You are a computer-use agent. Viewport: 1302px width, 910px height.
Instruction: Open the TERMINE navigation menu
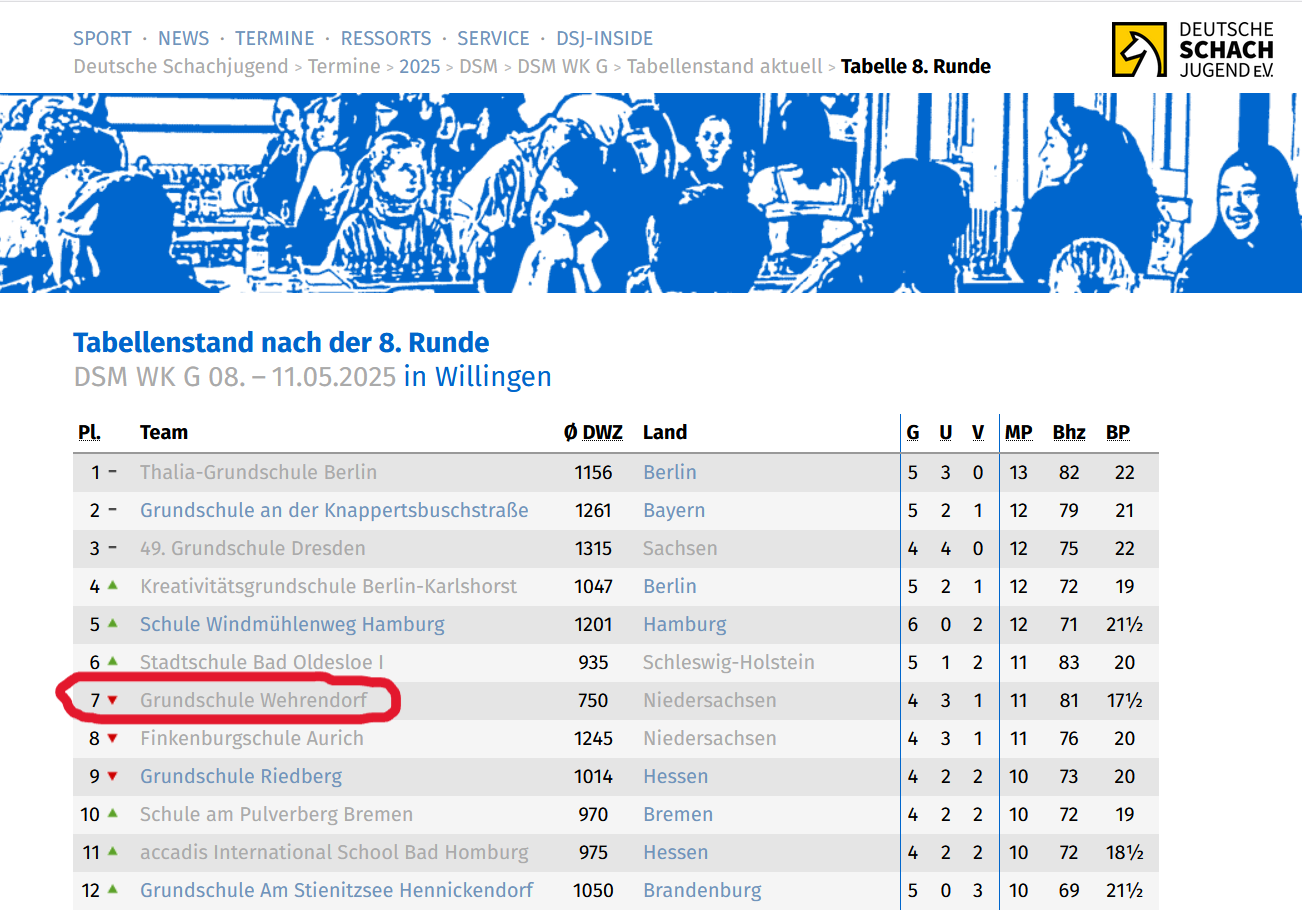274,39
